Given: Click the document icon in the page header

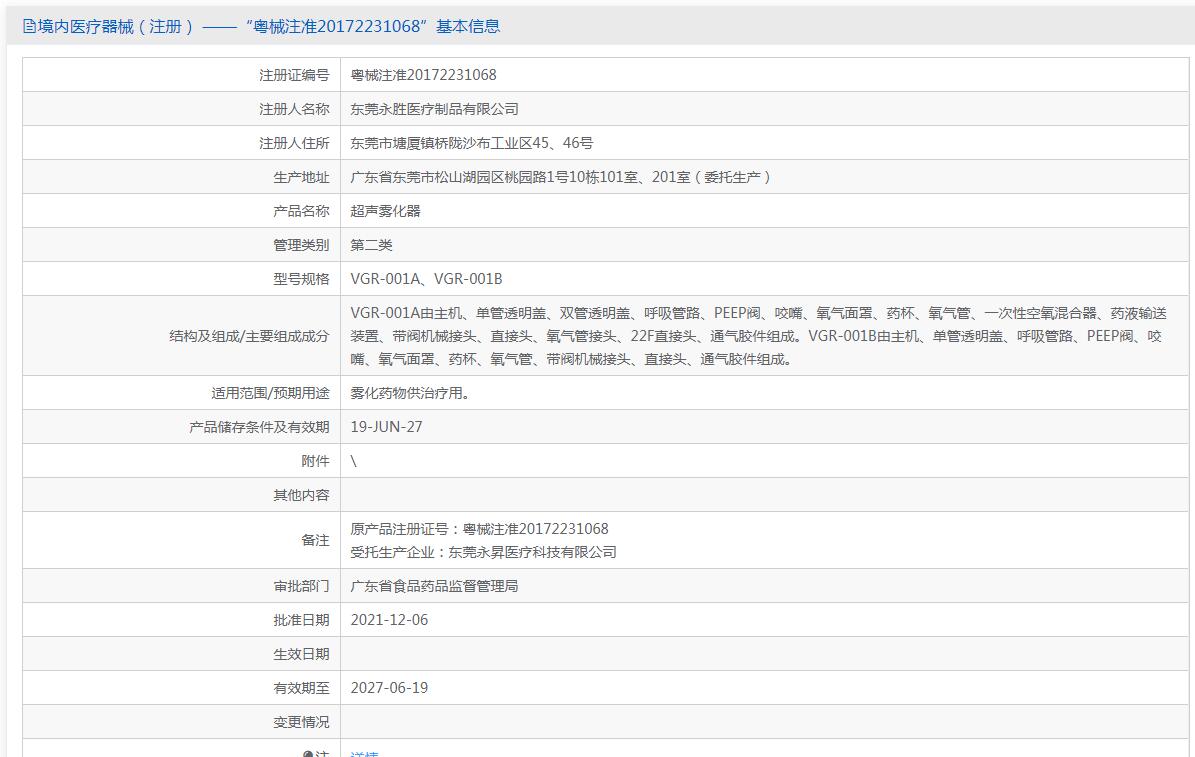Looking at the screenshot, I should (29, 27).
